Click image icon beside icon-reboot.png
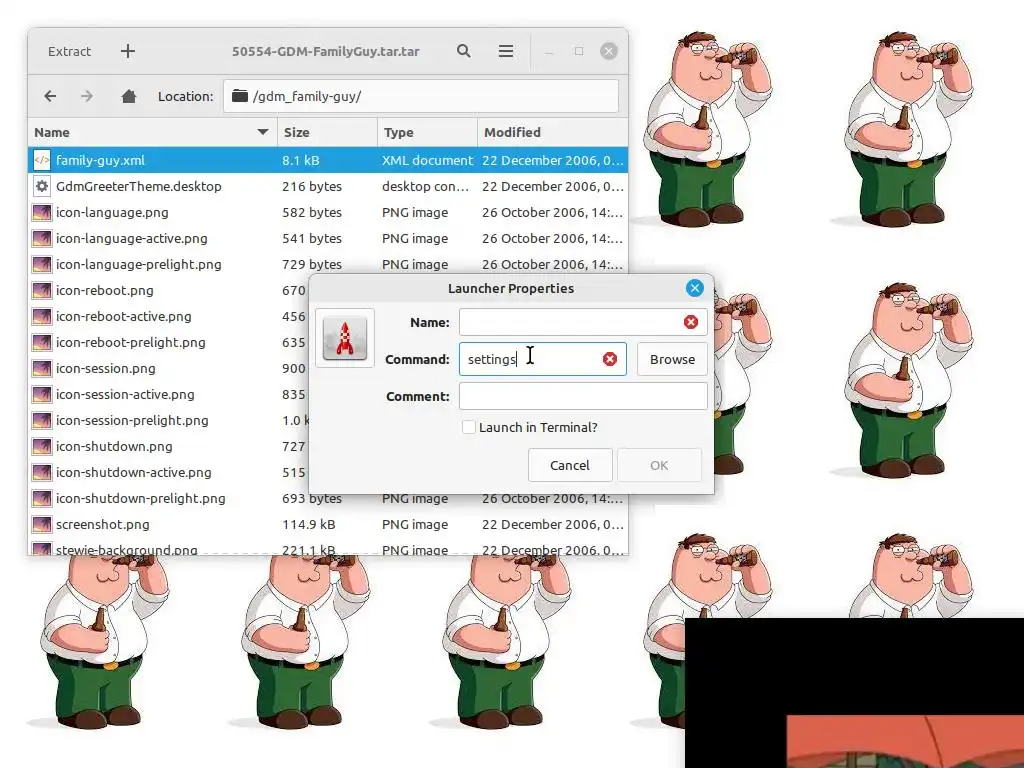This screenshot has width=1024, height=768. pyautogui.click(x=42, y=291)
